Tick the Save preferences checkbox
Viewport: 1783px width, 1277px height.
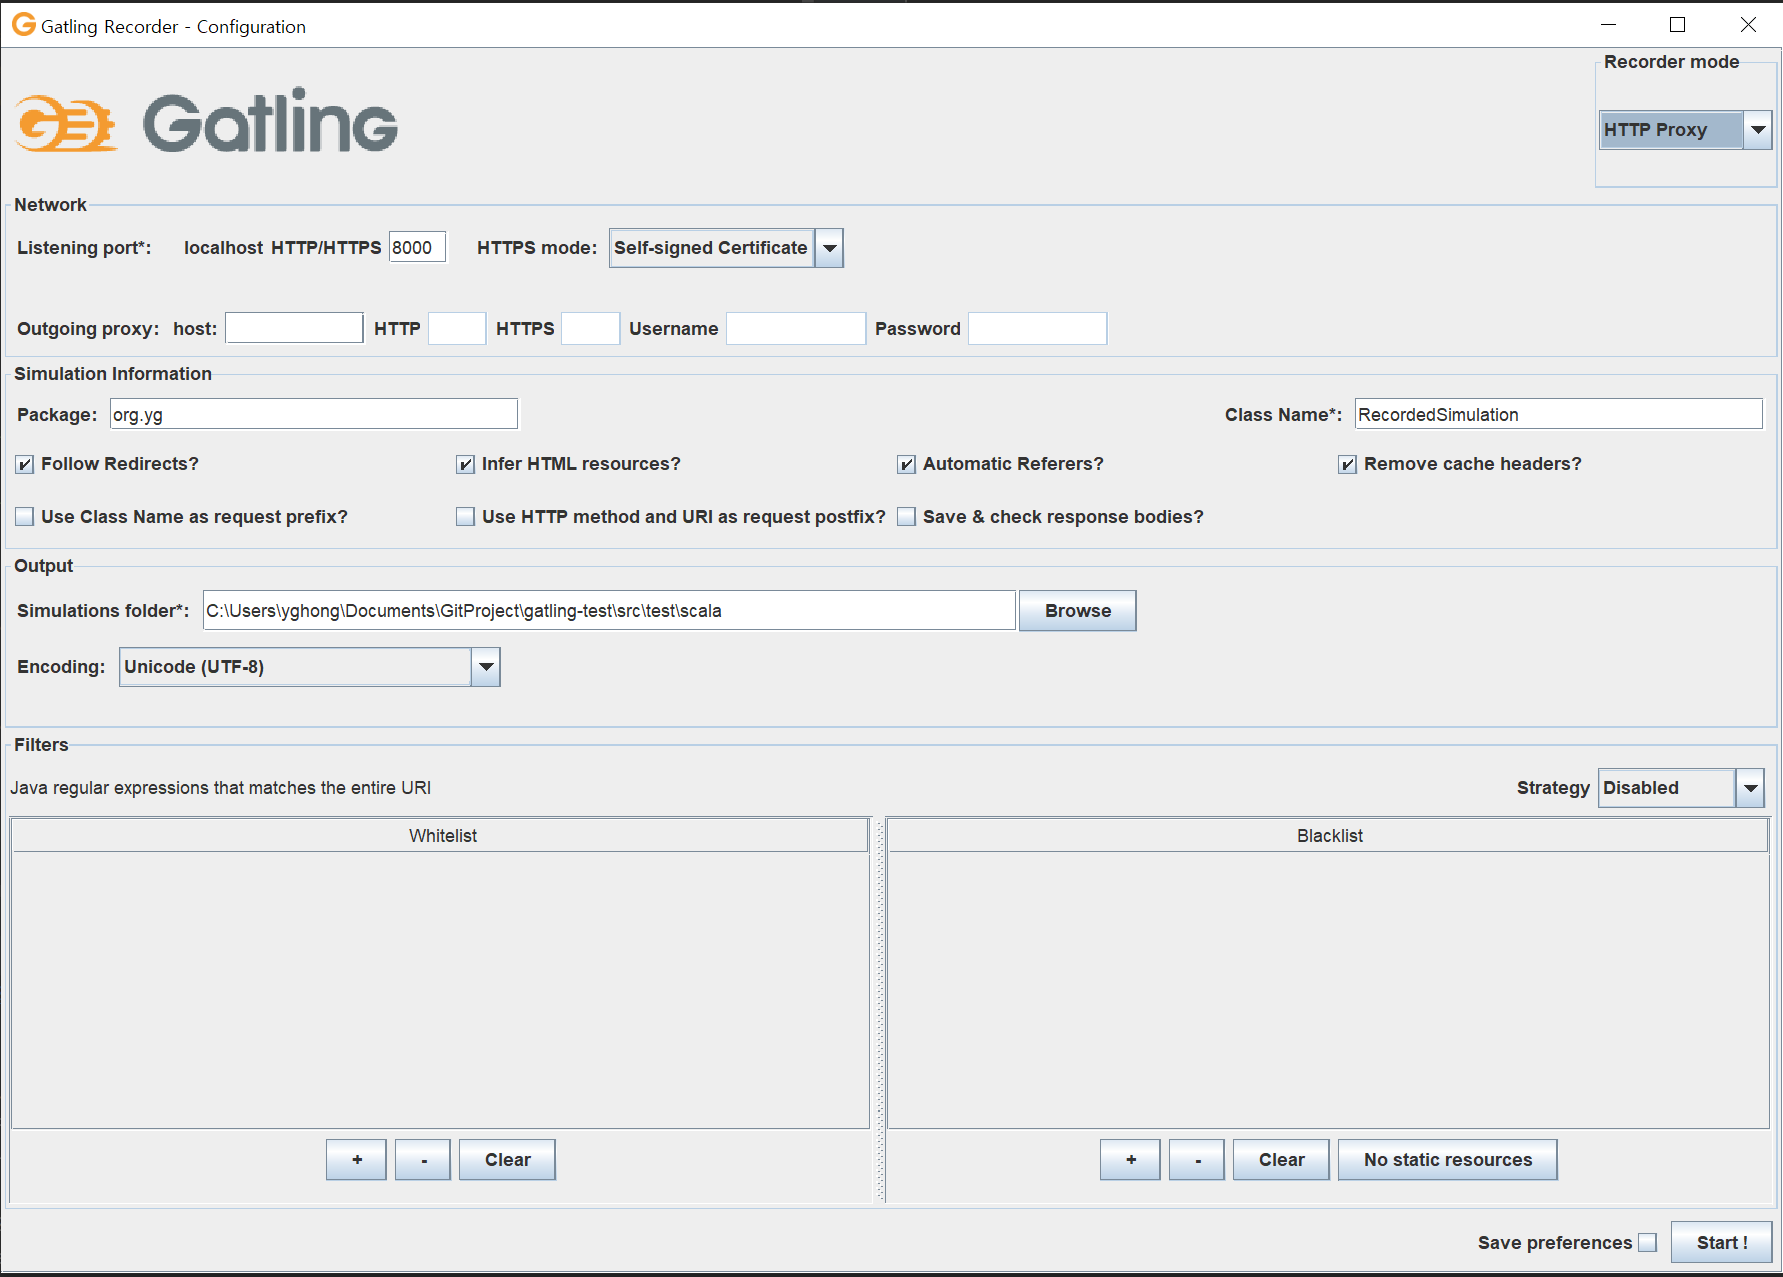pyautogui.click(x=1647, y=1243)
